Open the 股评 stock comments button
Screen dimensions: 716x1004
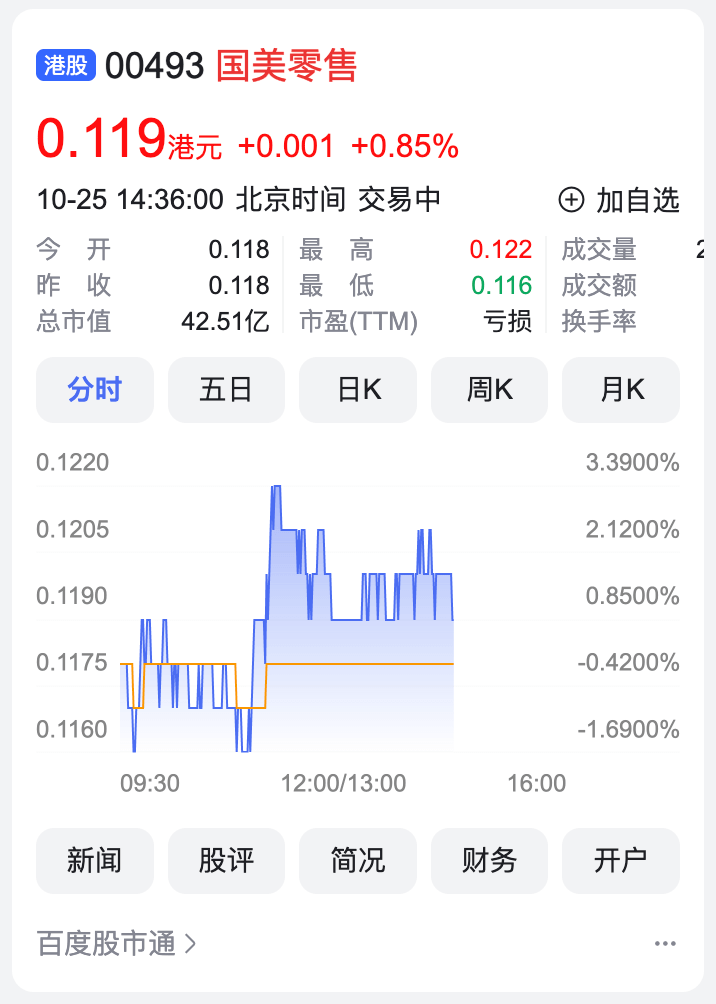[x=226, y=861]
